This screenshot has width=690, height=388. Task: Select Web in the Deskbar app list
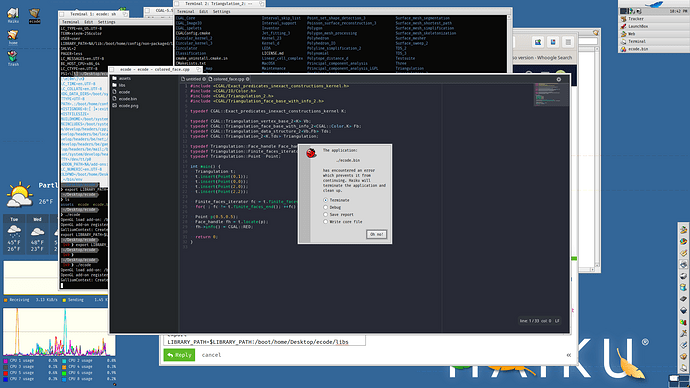click(x=654, y=34)
